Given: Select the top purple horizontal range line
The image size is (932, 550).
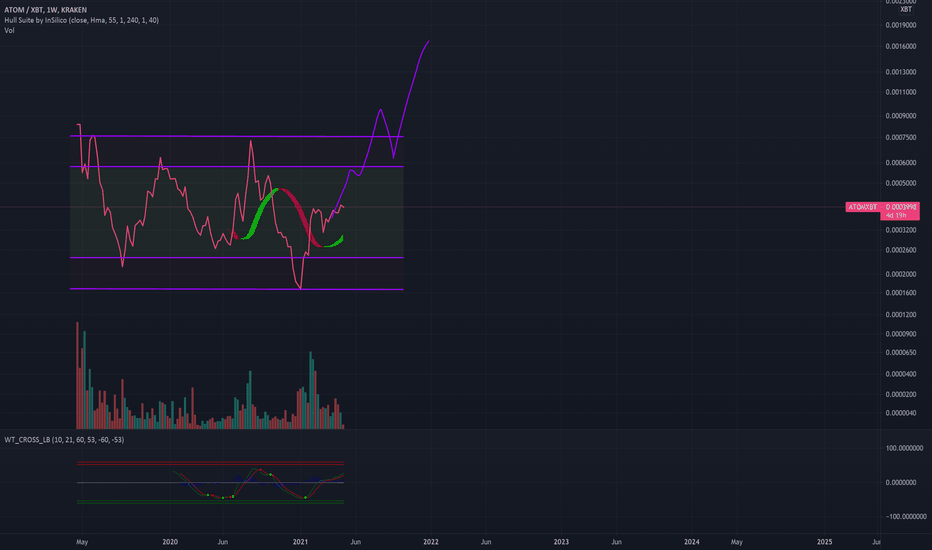Looking at the screenshot, I should coord(237,136).
